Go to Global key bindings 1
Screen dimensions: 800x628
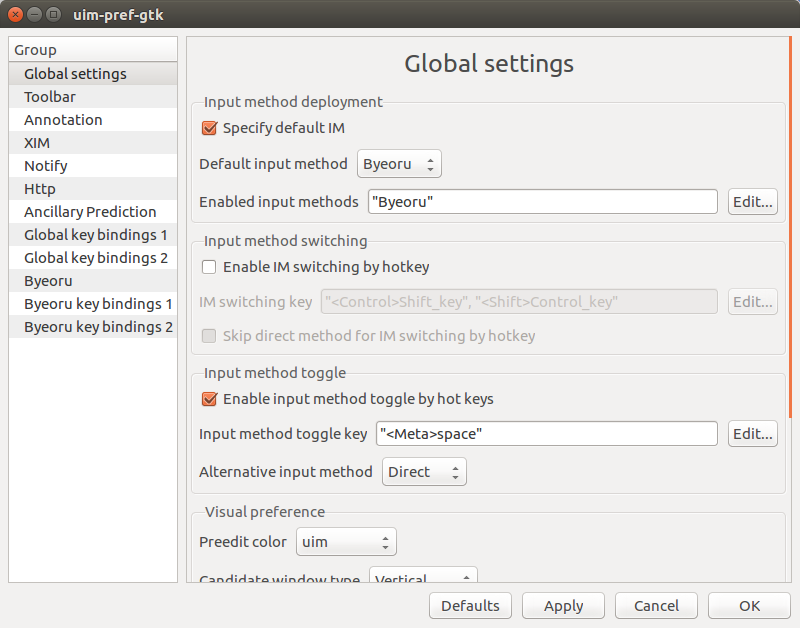[96, 235]
